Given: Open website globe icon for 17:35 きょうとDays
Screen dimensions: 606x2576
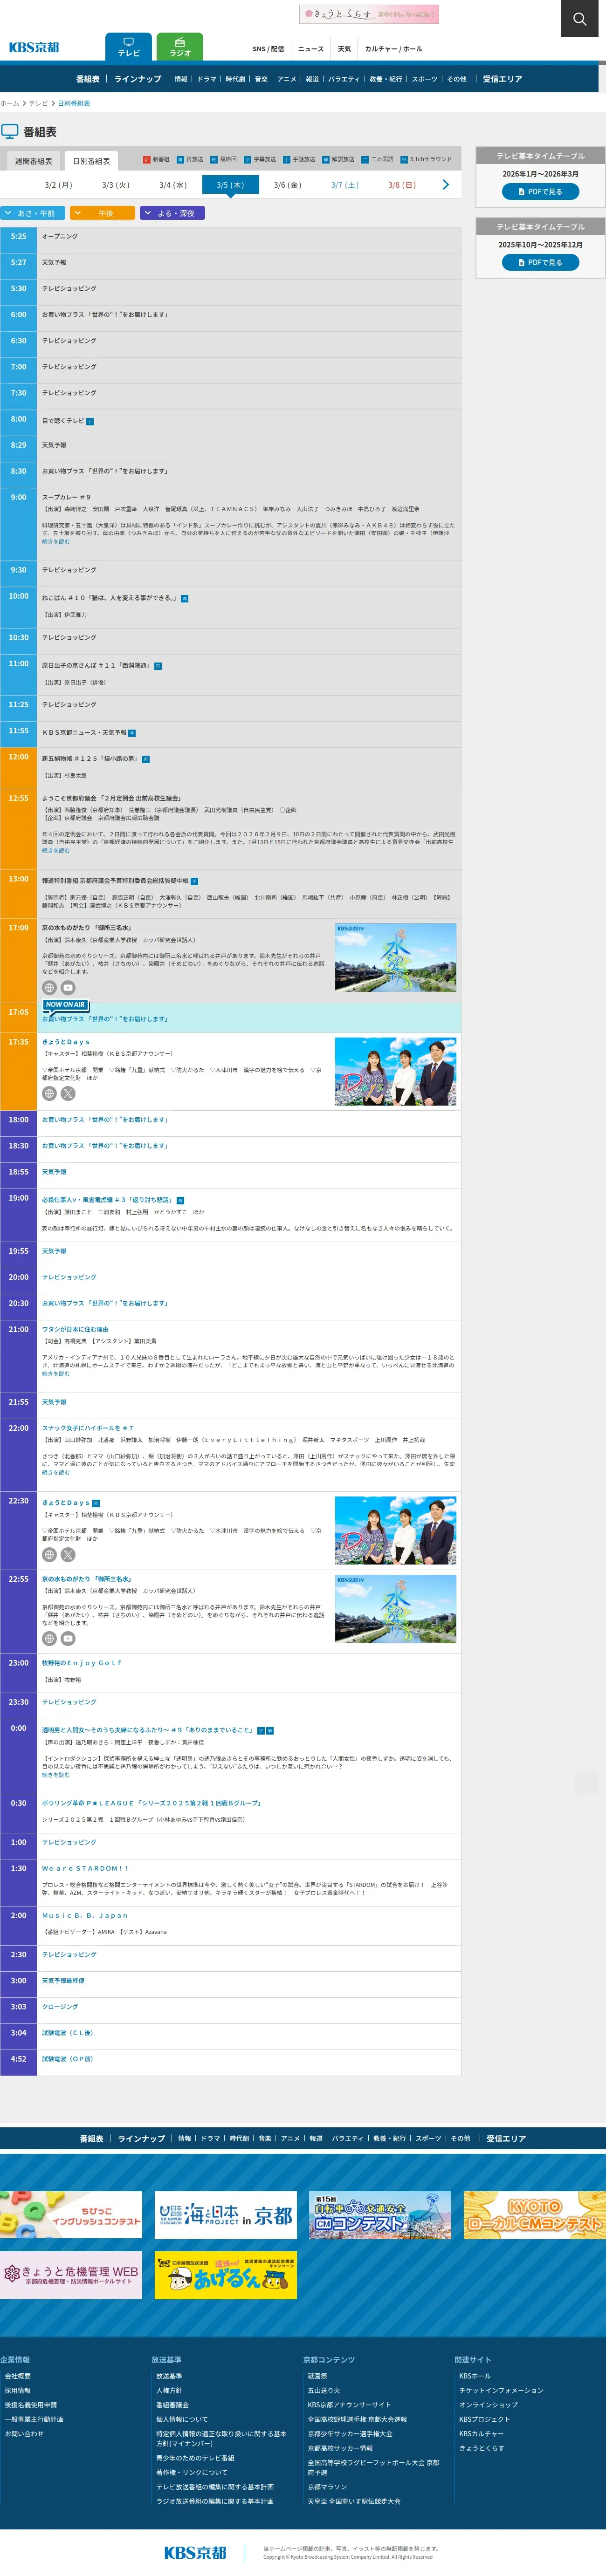Looking at the screenshot, I should 49,1094.
